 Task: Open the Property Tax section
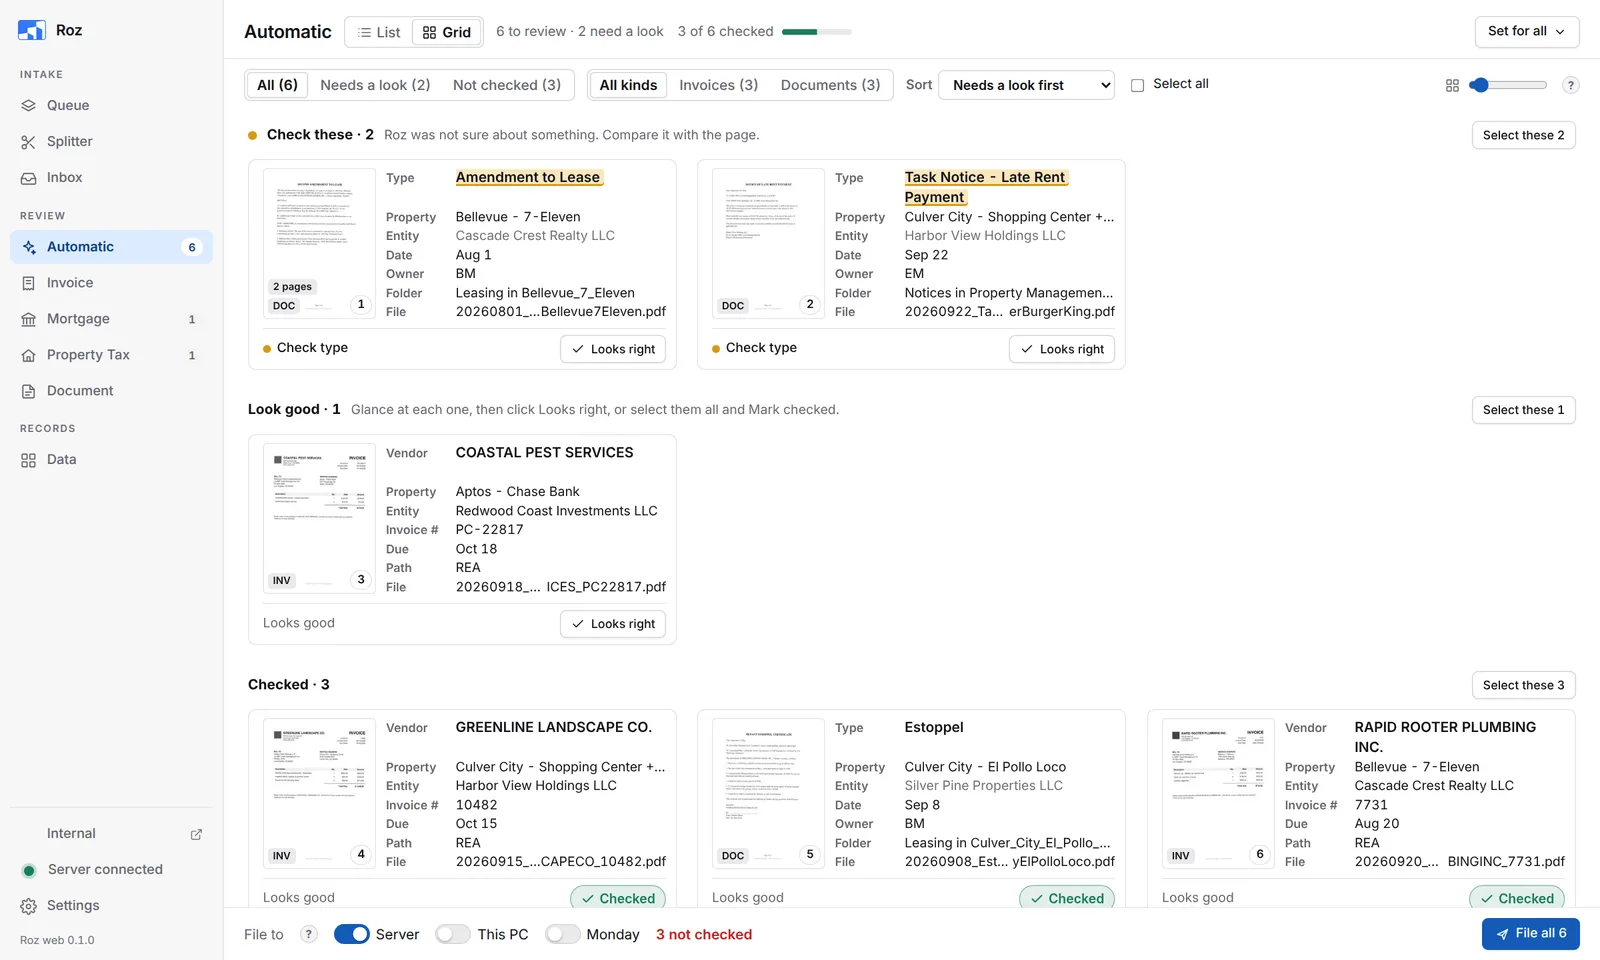click(x=111, y=355)
